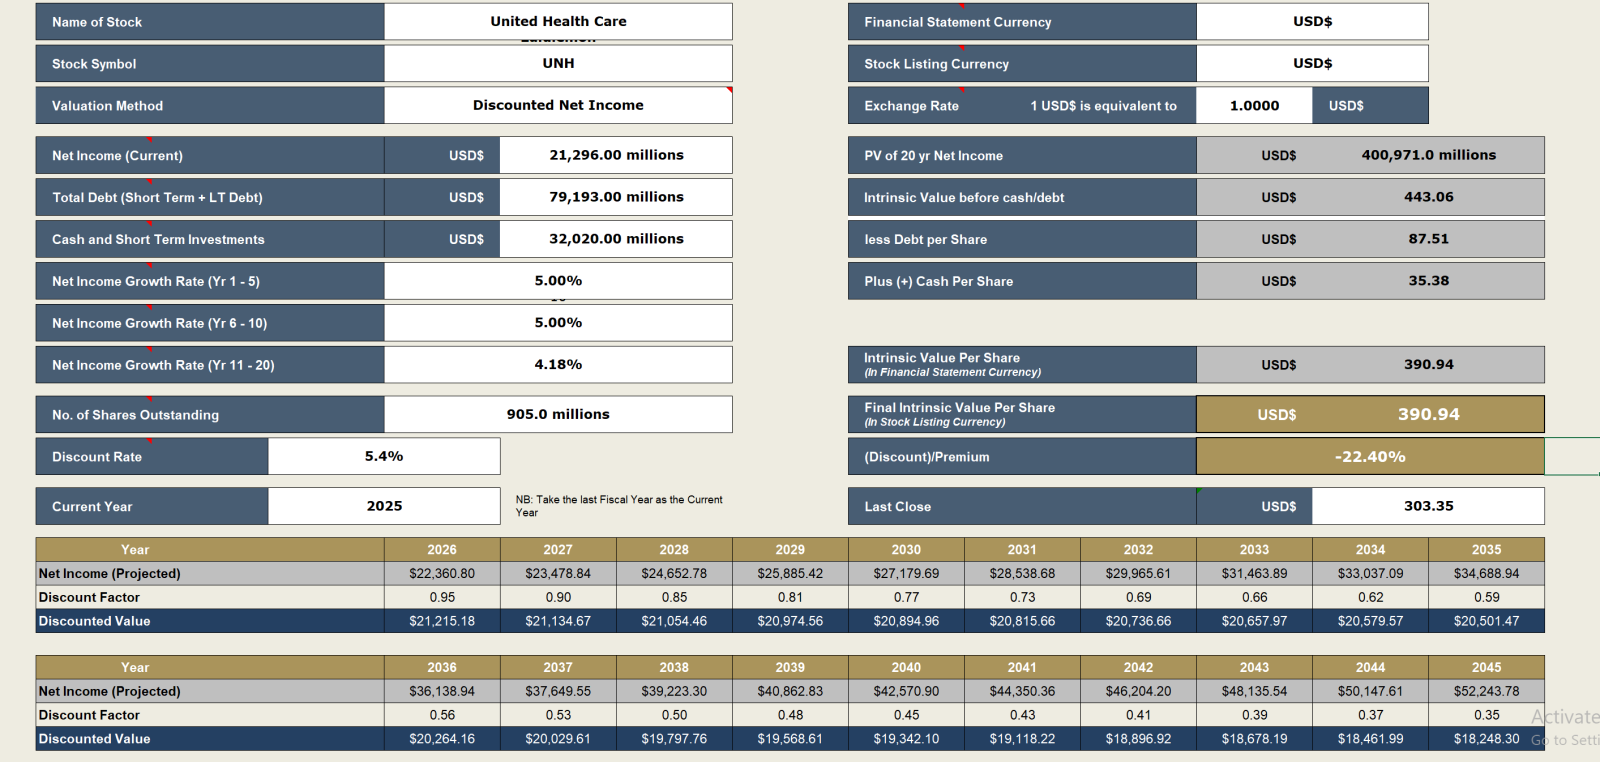The height and width of the screenshot is (762, 1600).
Task: Select discount factor 0.95 under 2026
Action: point(442,597)
